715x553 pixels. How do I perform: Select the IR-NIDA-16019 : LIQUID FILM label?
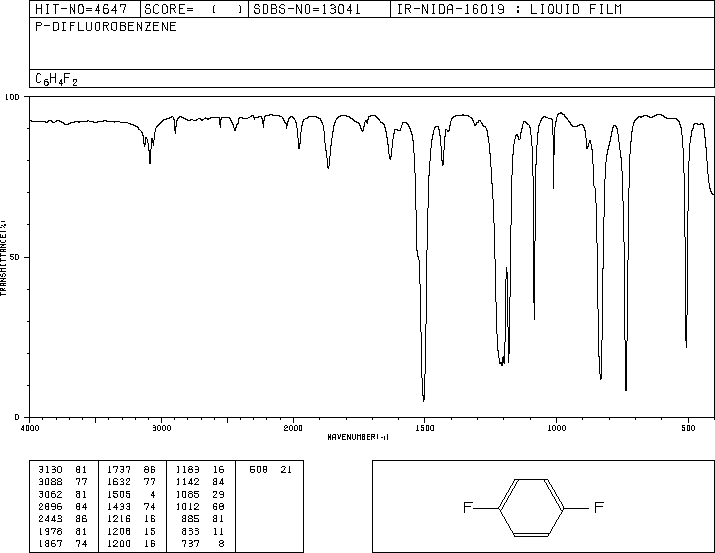click(509, 9)
